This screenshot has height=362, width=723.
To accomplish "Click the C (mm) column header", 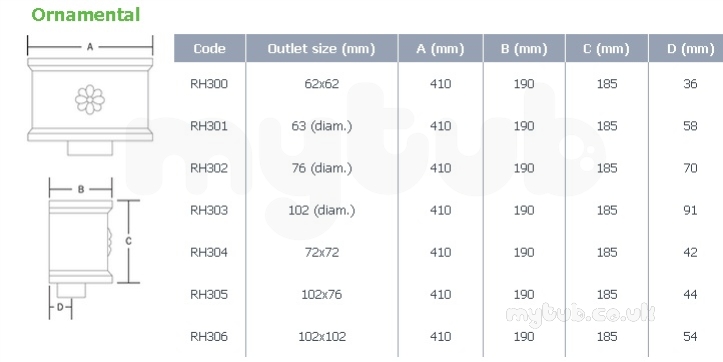I will pos(606,48).
